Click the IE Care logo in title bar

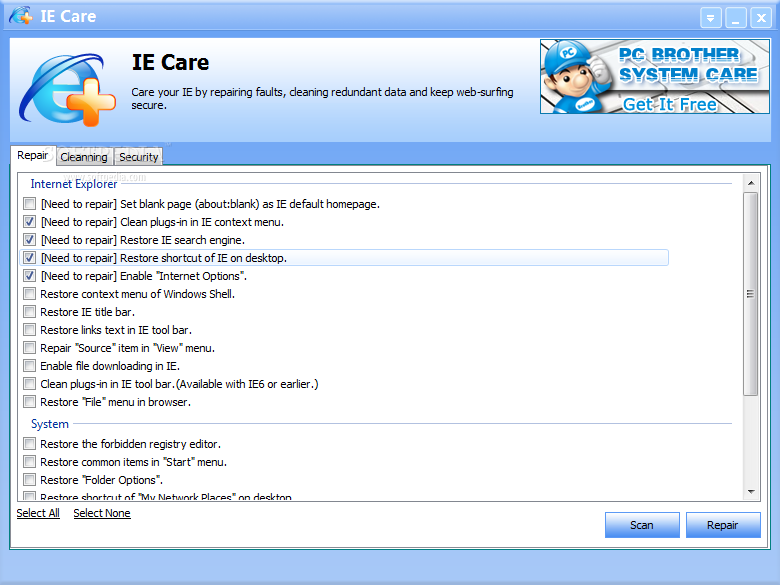[20, 16]
